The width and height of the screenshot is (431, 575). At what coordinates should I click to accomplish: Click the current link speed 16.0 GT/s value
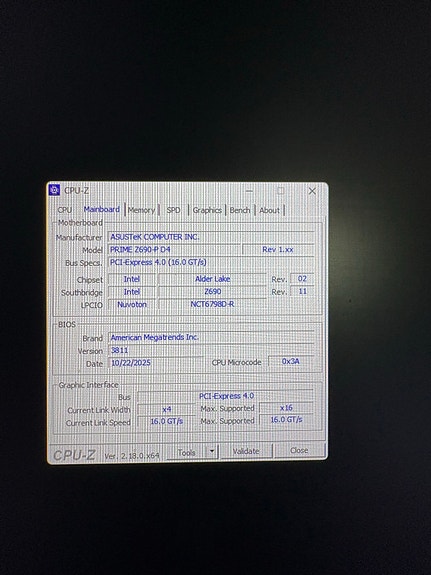pyautogui.click(x=167, y=421)
